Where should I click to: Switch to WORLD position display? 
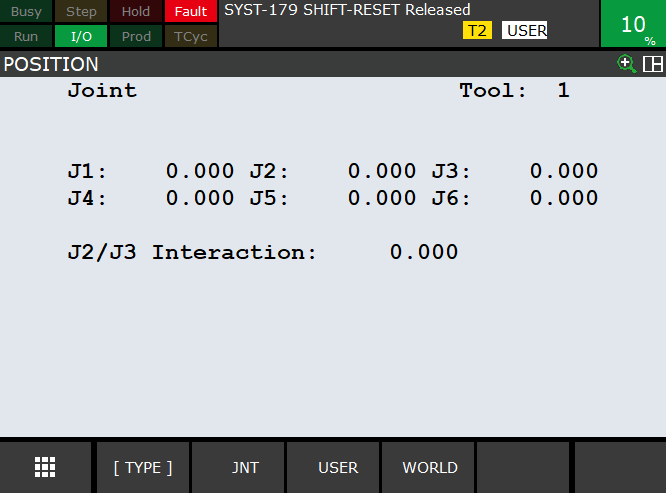click(x=430, y=467)
